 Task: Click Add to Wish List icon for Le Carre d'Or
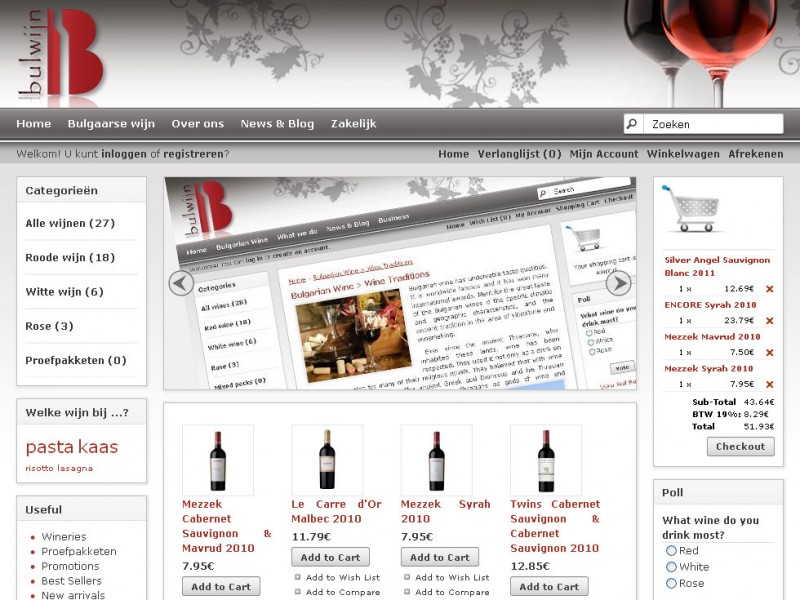point(297,578)
